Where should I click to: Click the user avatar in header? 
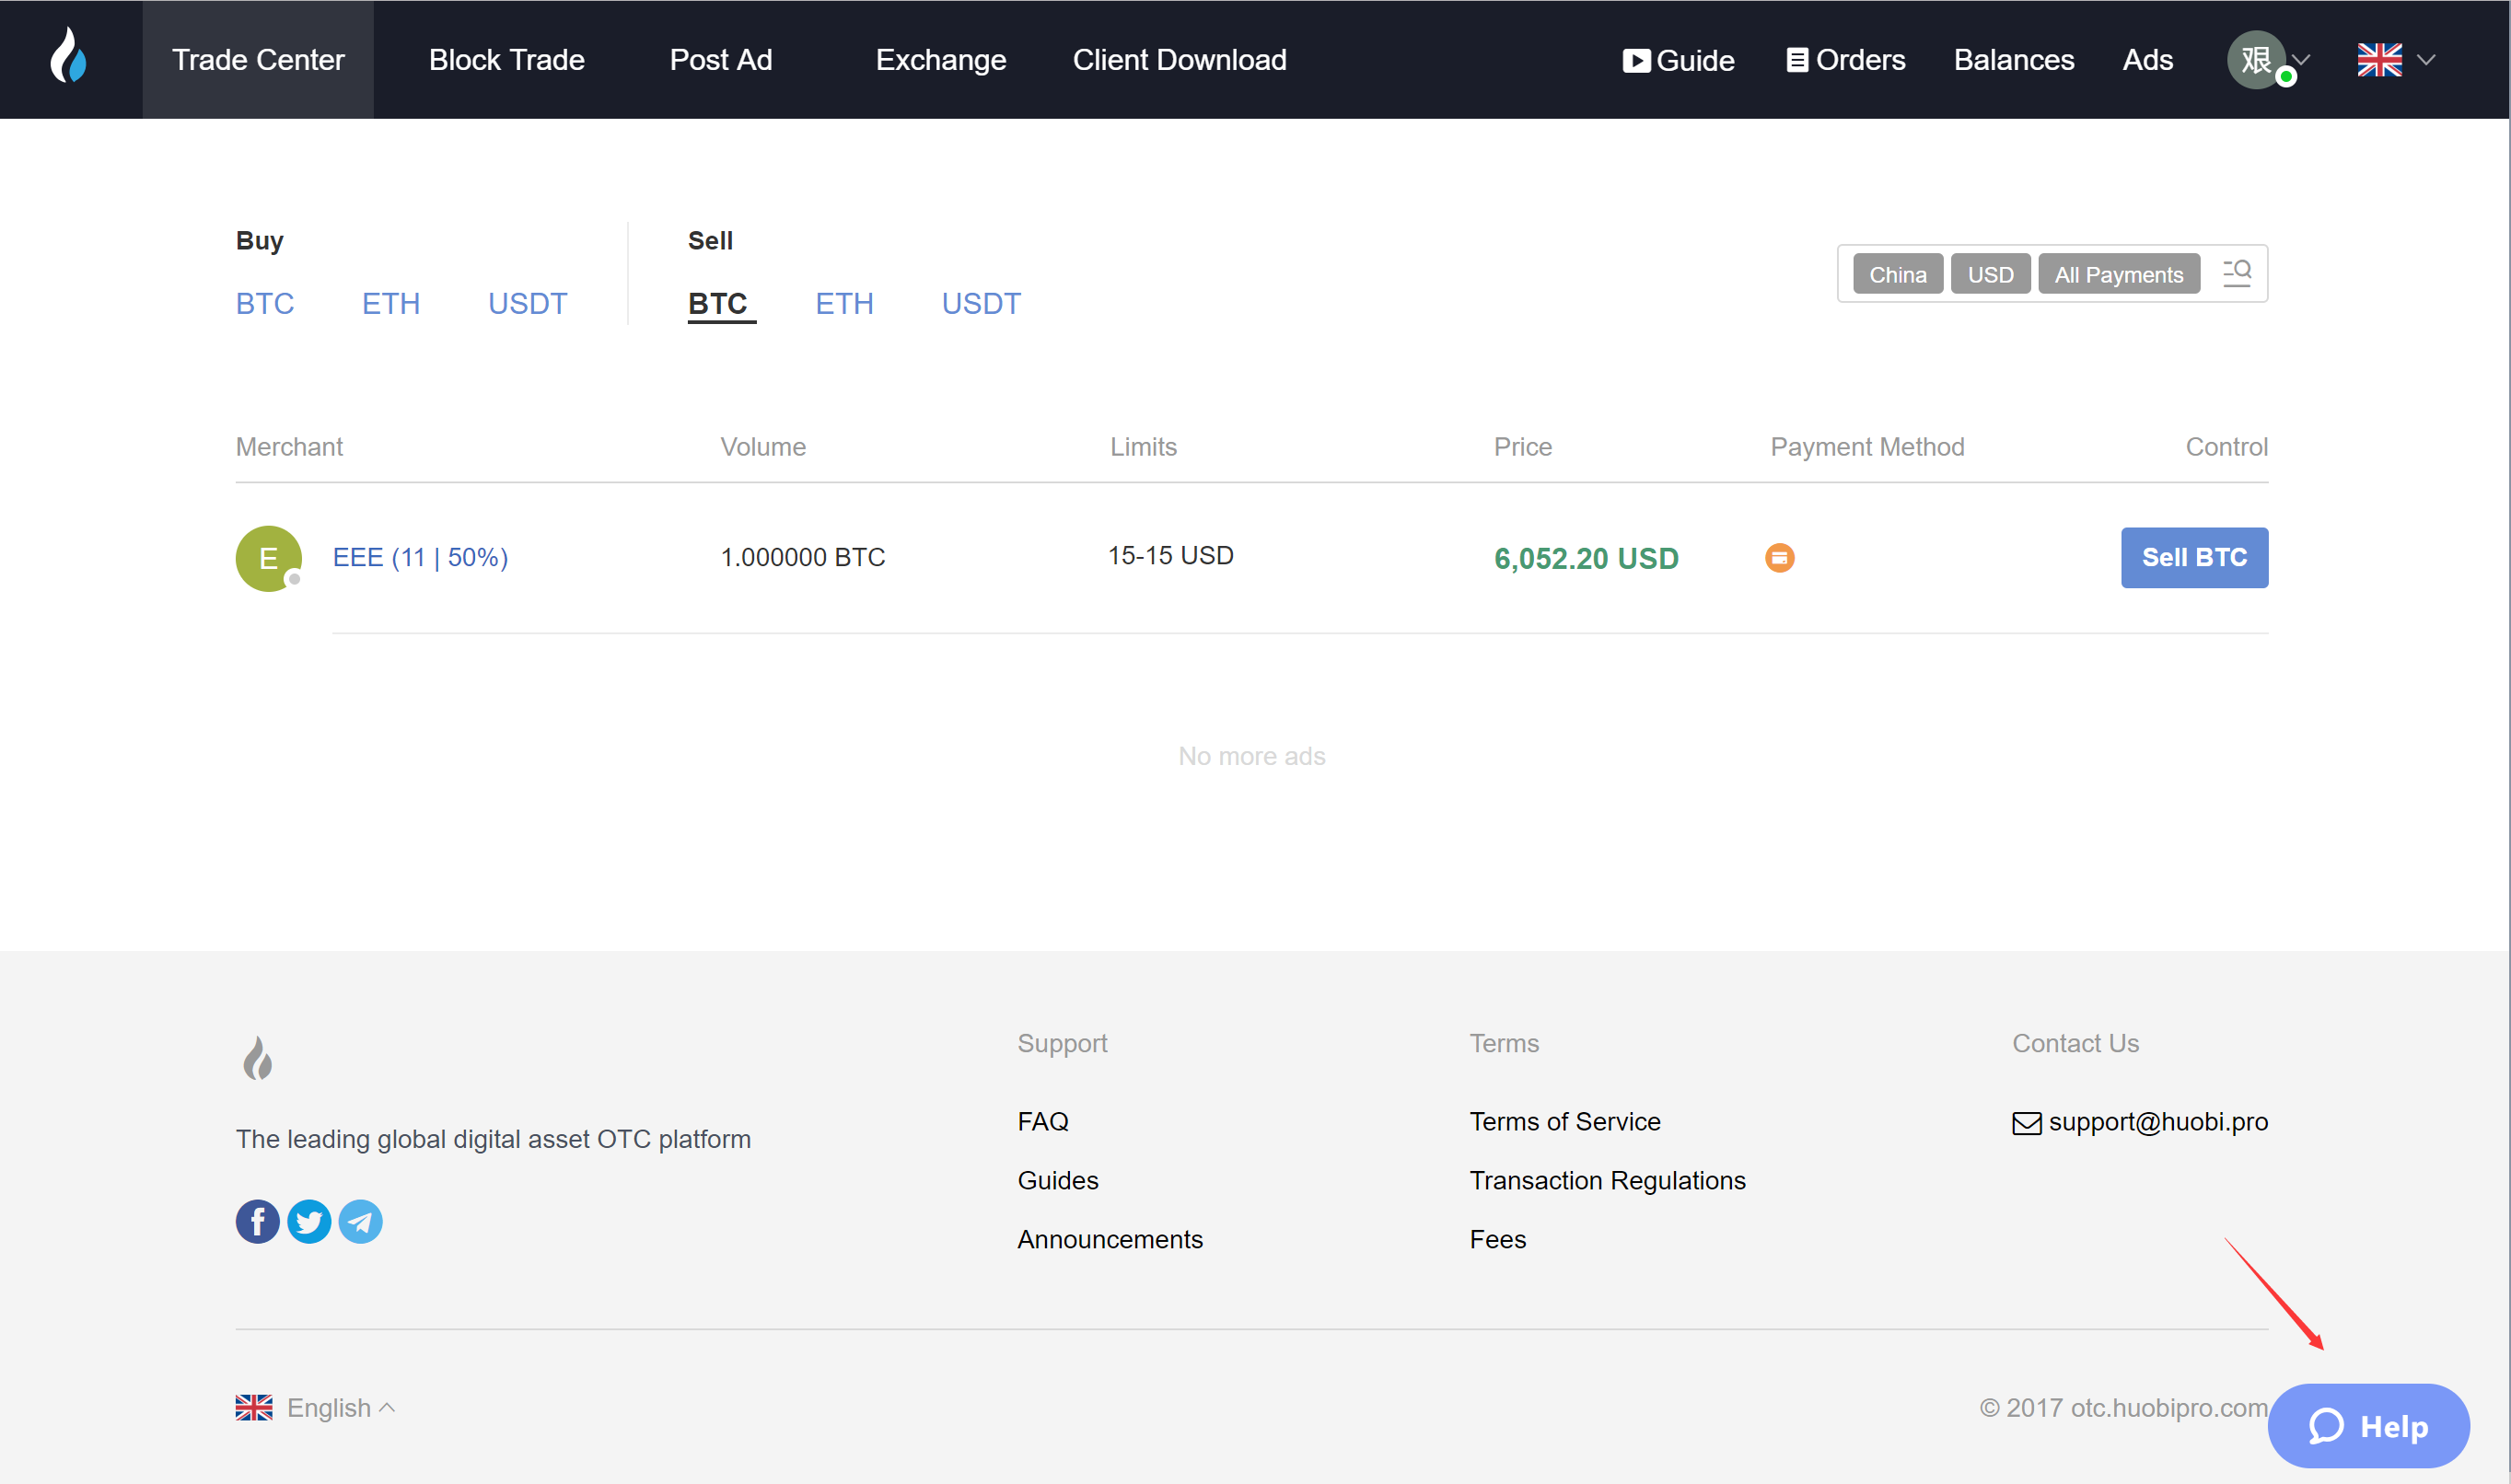tap(2257, 60)
